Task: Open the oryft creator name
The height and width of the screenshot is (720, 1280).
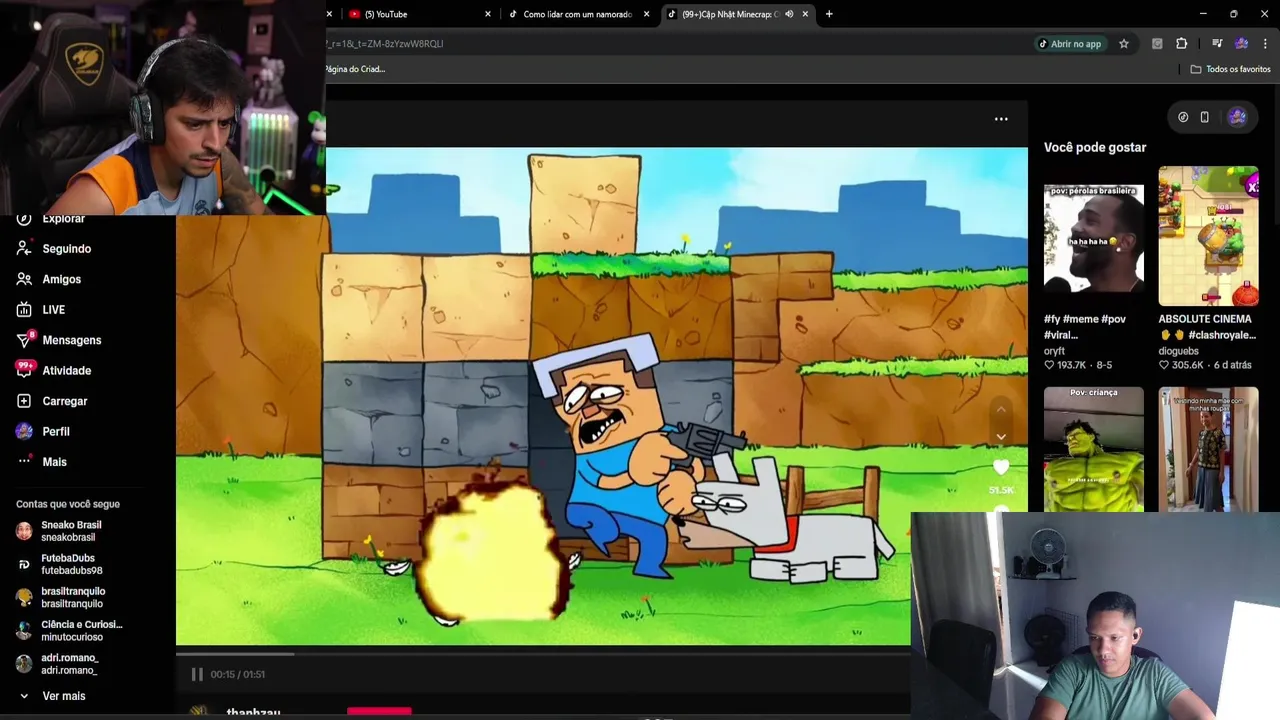Action: 1054,351
